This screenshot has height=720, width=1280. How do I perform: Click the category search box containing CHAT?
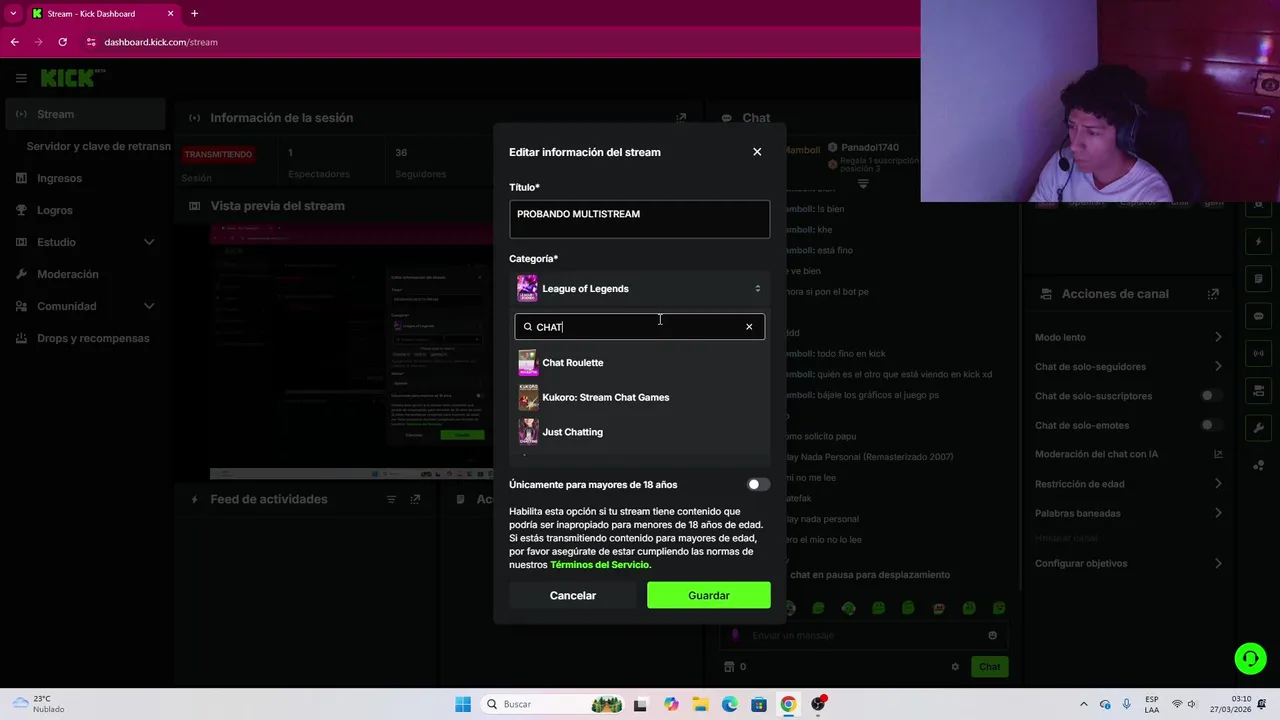click(640, 327)
